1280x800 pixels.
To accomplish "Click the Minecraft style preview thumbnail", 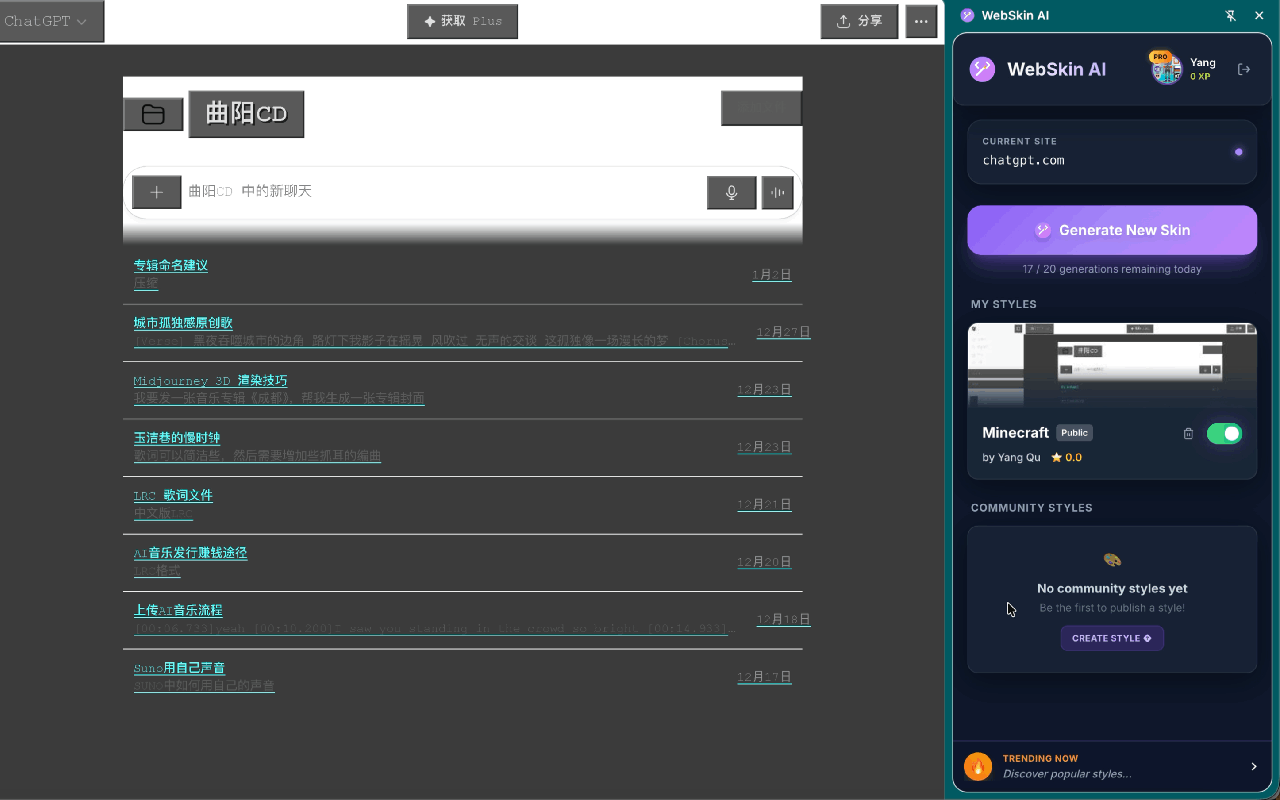I will click(x=1112, y=363).
